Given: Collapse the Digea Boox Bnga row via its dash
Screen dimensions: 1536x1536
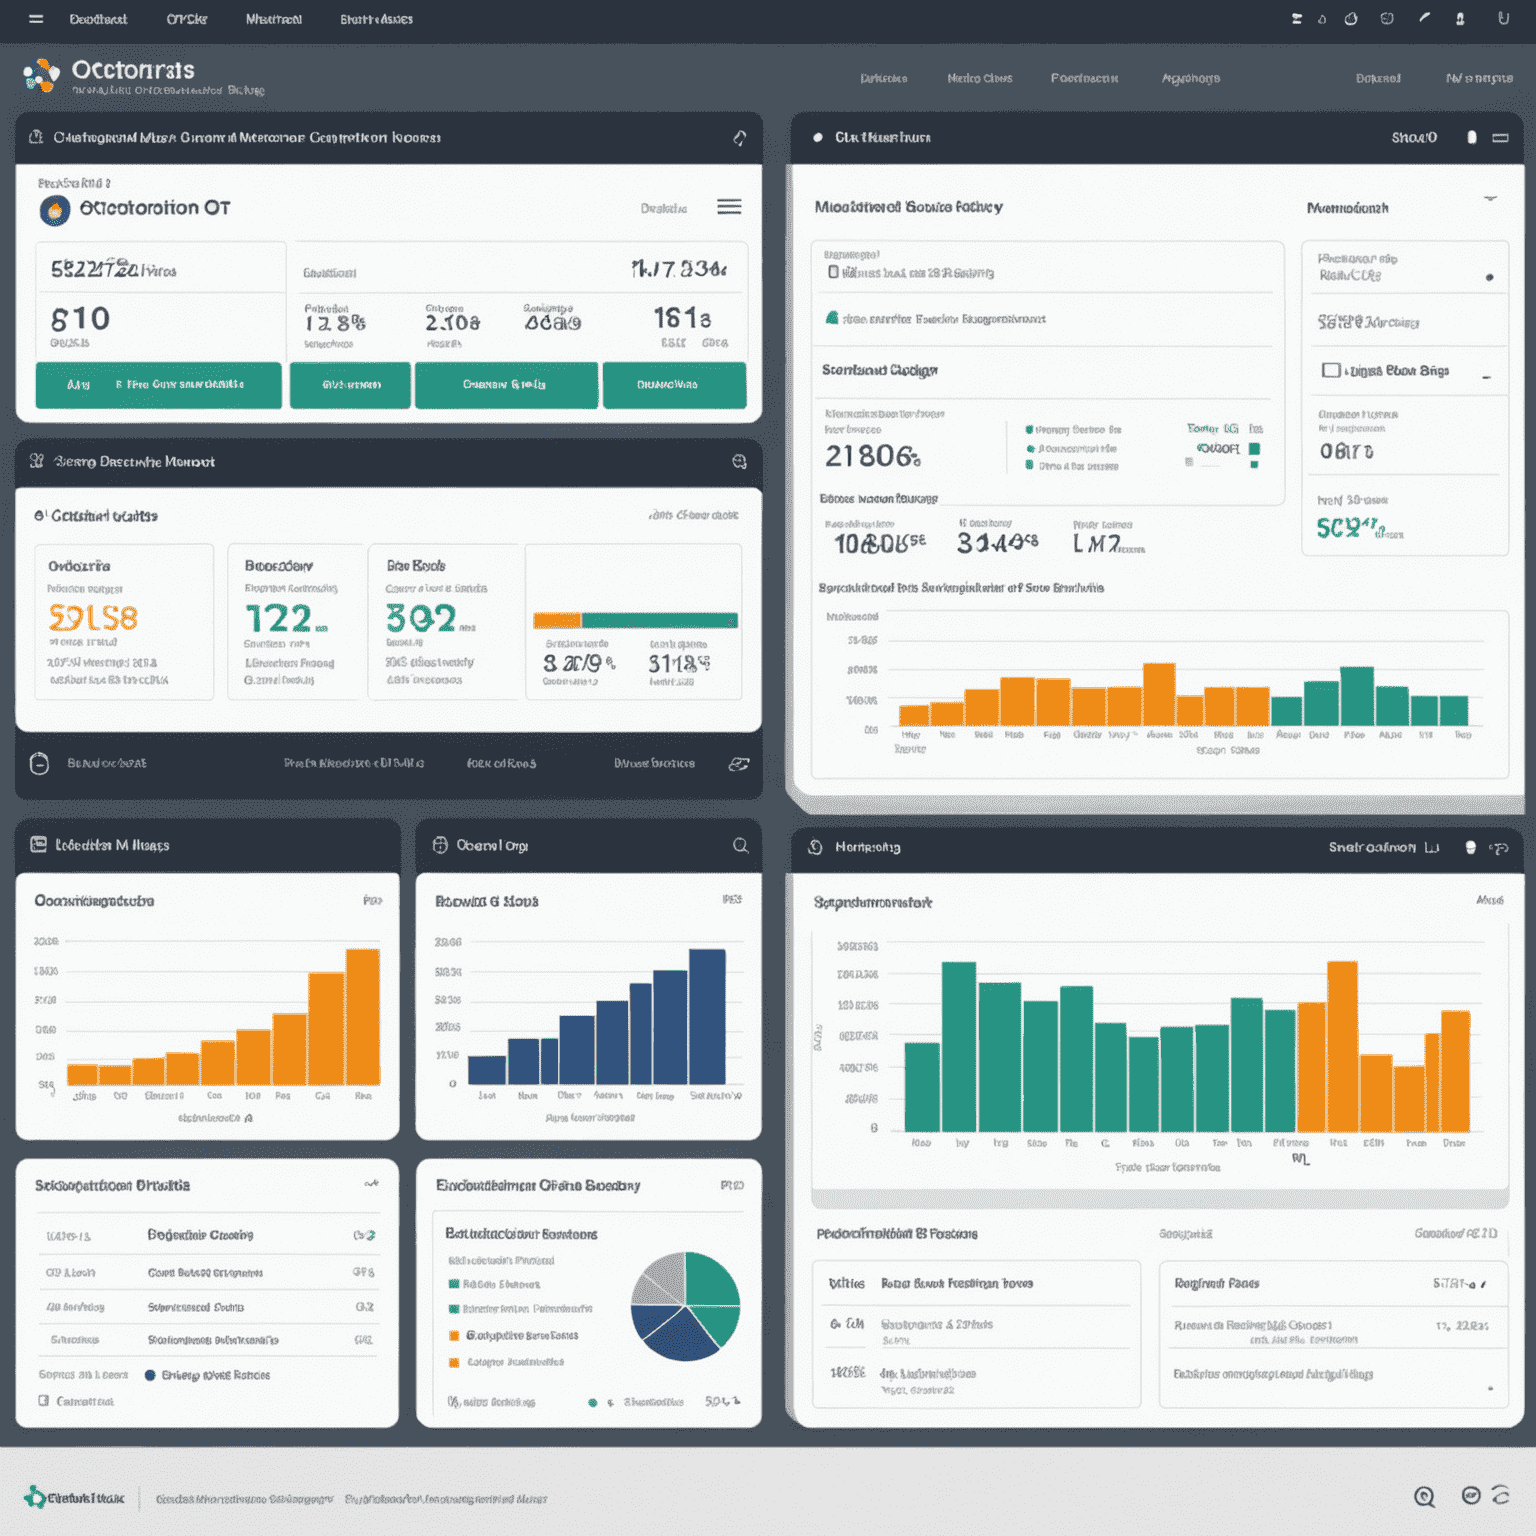Looking at the screenshot, I should pyautogui.click(x=1487, y=377).
